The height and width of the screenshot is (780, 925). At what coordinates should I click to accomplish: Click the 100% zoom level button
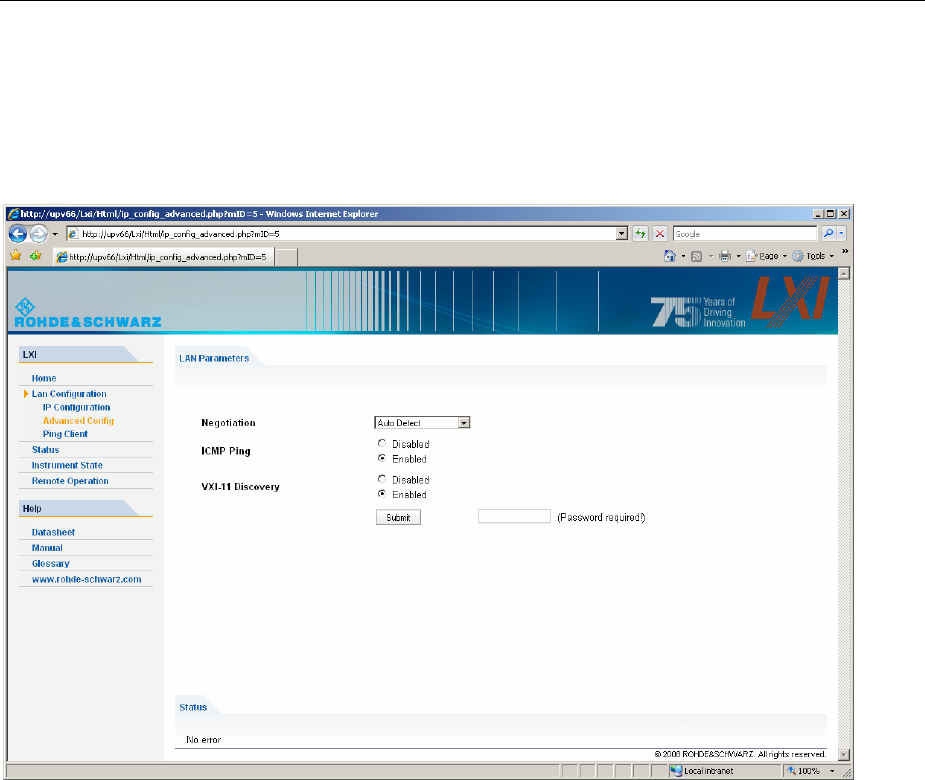tap(803, 771)
